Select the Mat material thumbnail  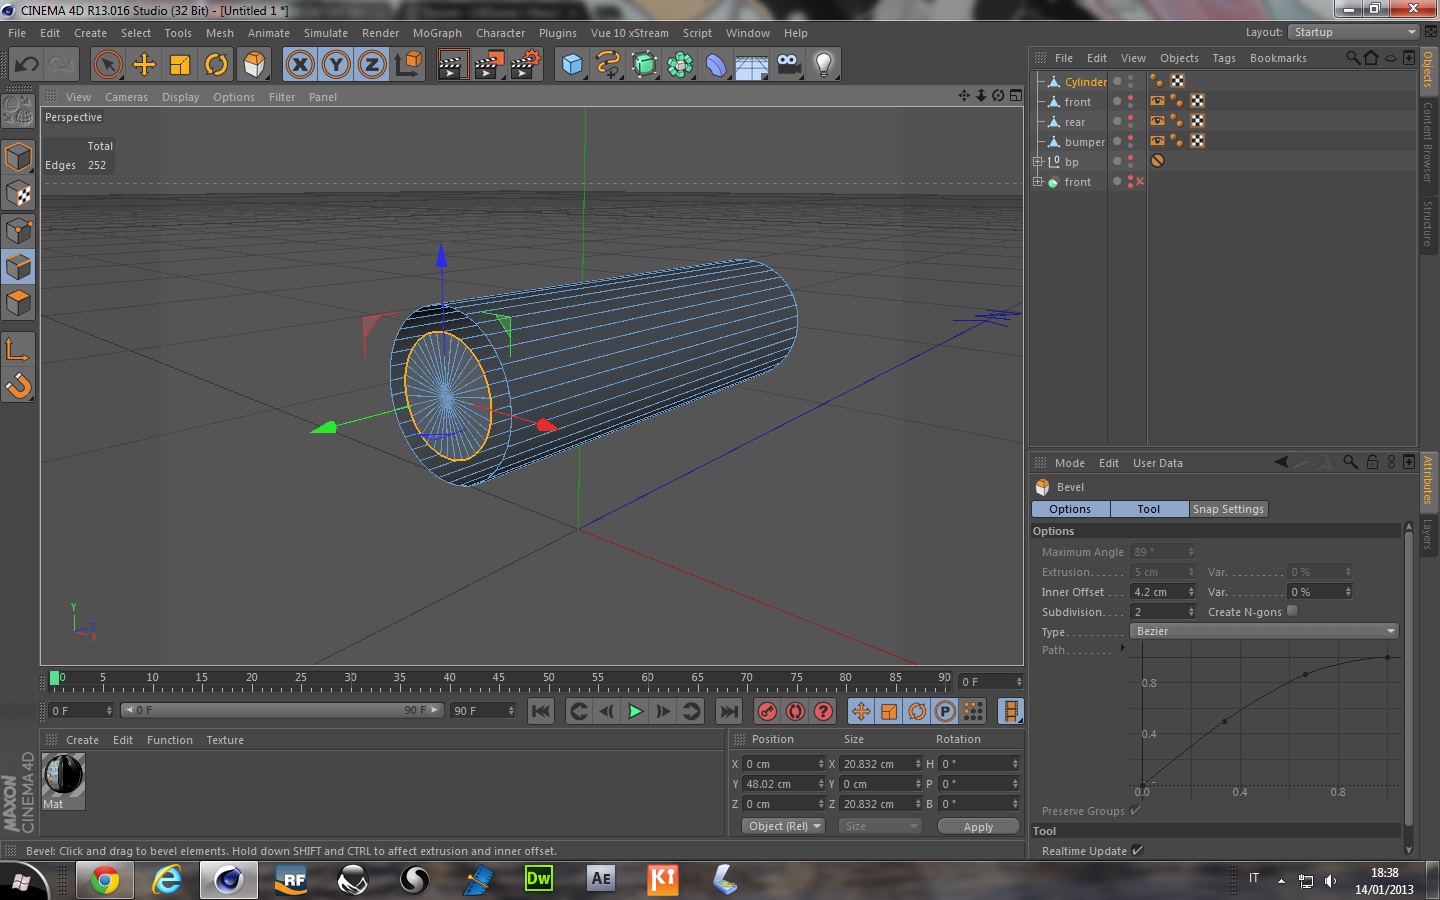coord(64,776)
